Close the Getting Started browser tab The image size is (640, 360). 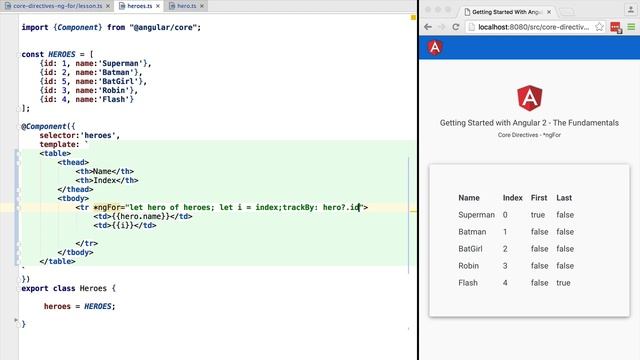pos(549,12)
